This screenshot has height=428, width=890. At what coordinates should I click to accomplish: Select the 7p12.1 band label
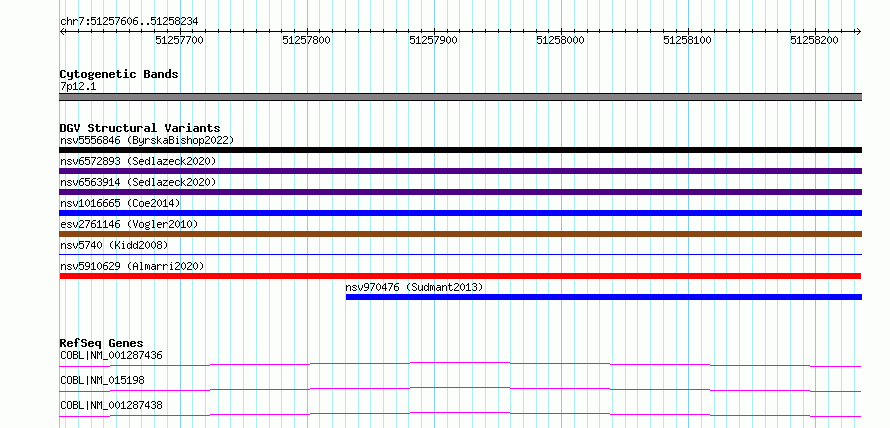coord(78,87)
